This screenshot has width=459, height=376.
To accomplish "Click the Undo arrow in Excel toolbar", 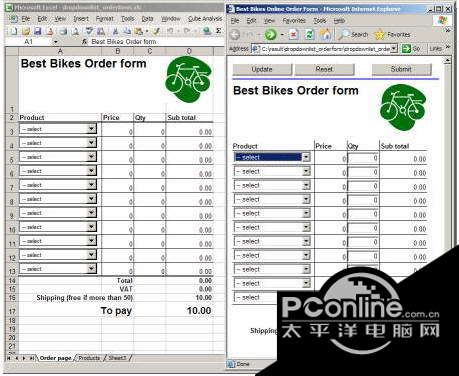I will point(170,31).
